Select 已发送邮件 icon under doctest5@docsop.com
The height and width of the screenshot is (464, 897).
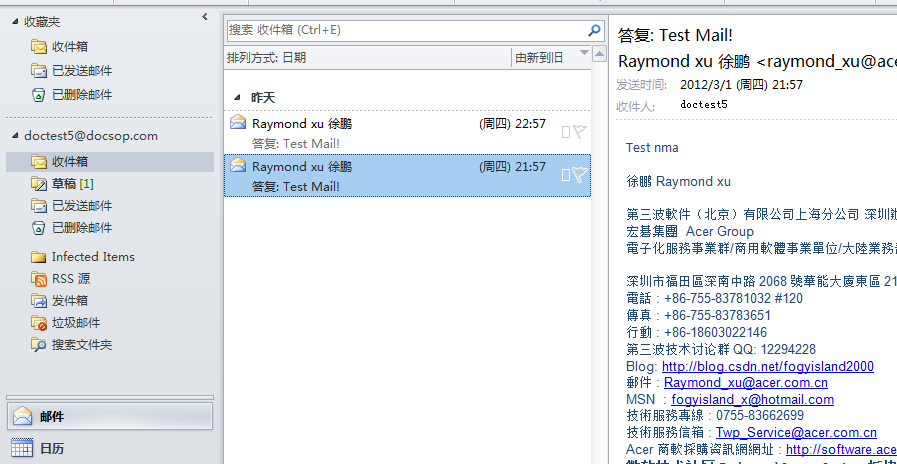(39, 205)
